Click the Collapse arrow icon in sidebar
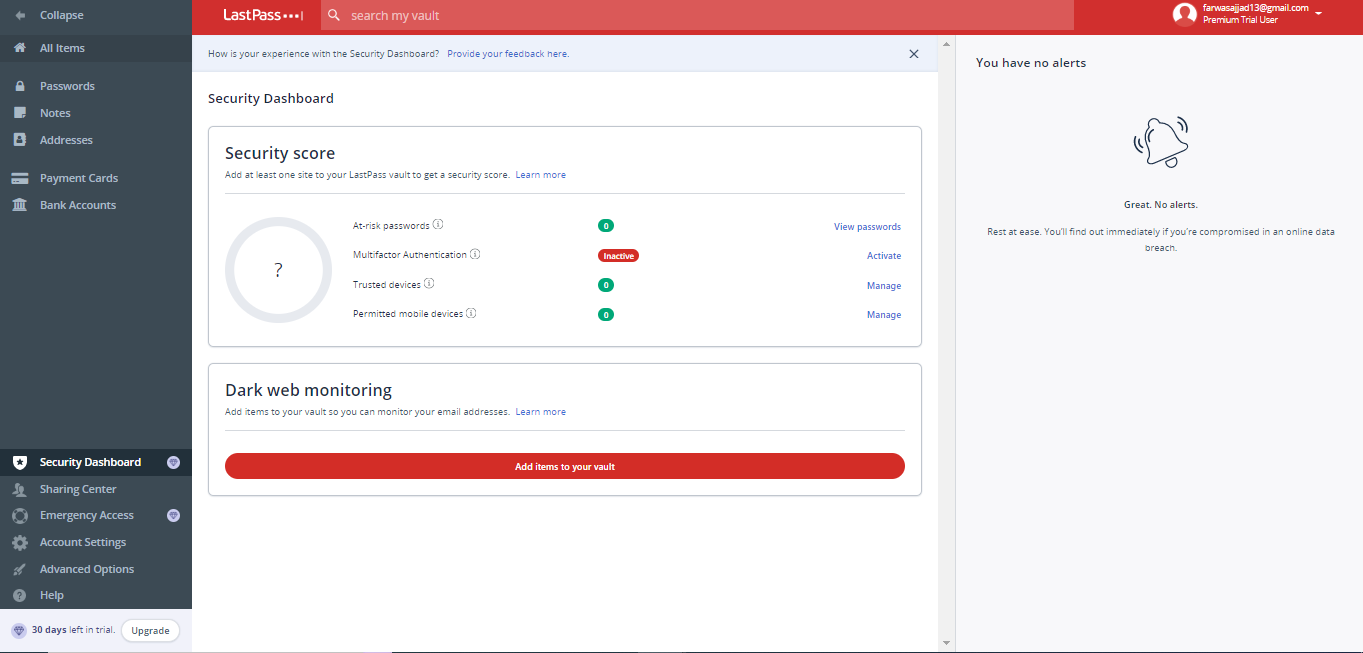The image size is (1363, 653). pyautogui.click(x=20, y=16)
